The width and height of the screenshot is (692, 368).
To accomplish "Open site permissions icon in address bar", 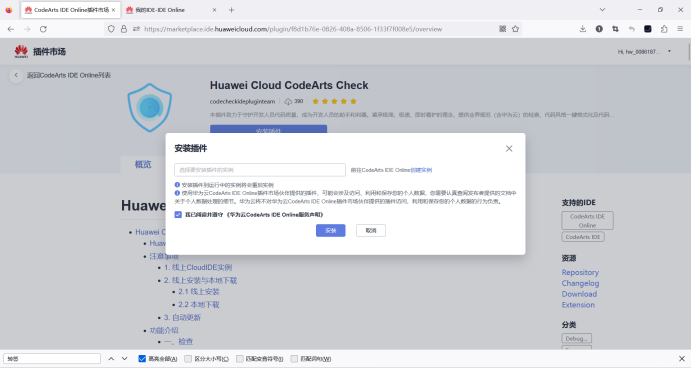I will click(x=136, y=29).
